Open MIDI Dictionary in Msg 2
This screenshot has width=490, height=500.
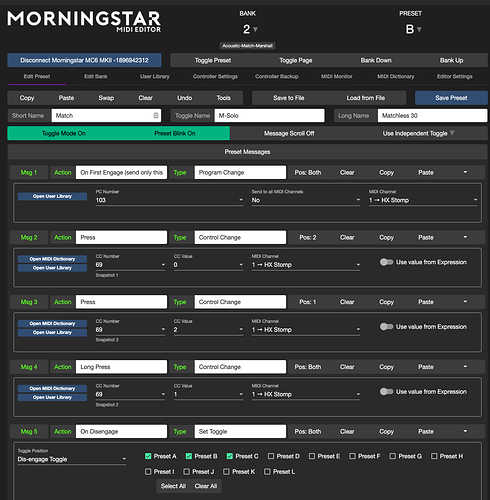(52, 259)
